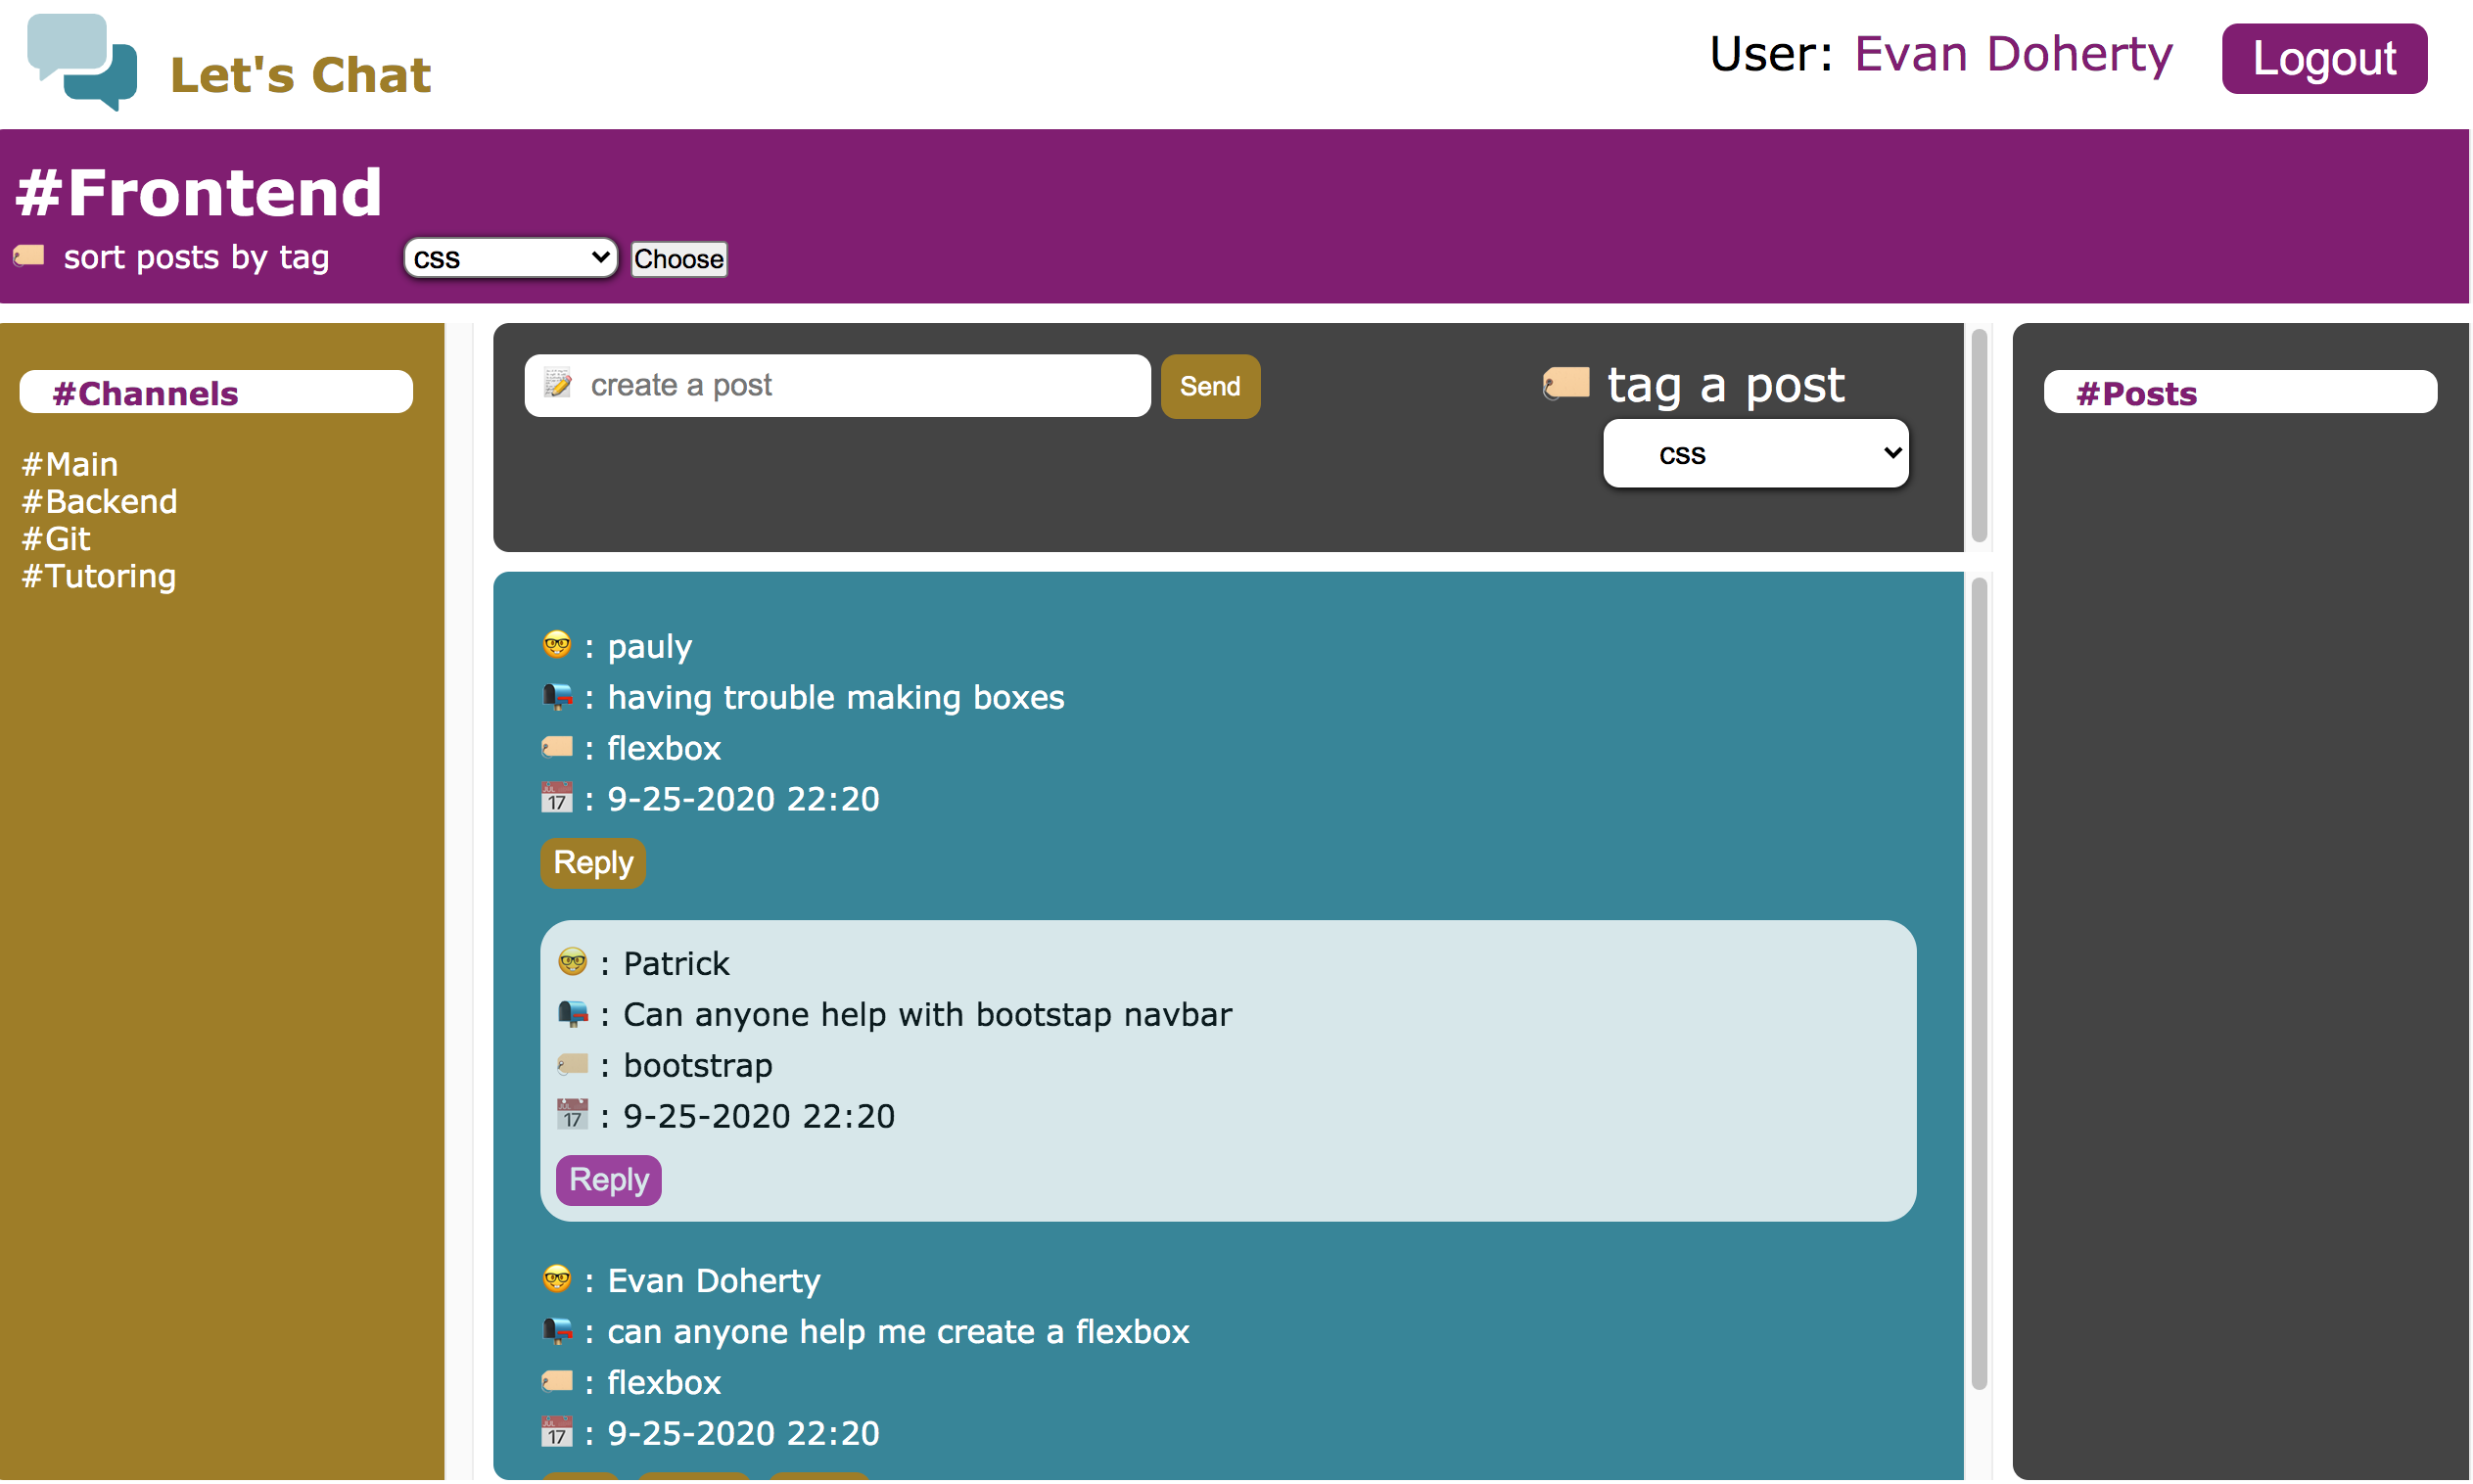The height and width of the screenshot is (1484, 2473).
Task: Focus the create a post text field
Action: 860,385
